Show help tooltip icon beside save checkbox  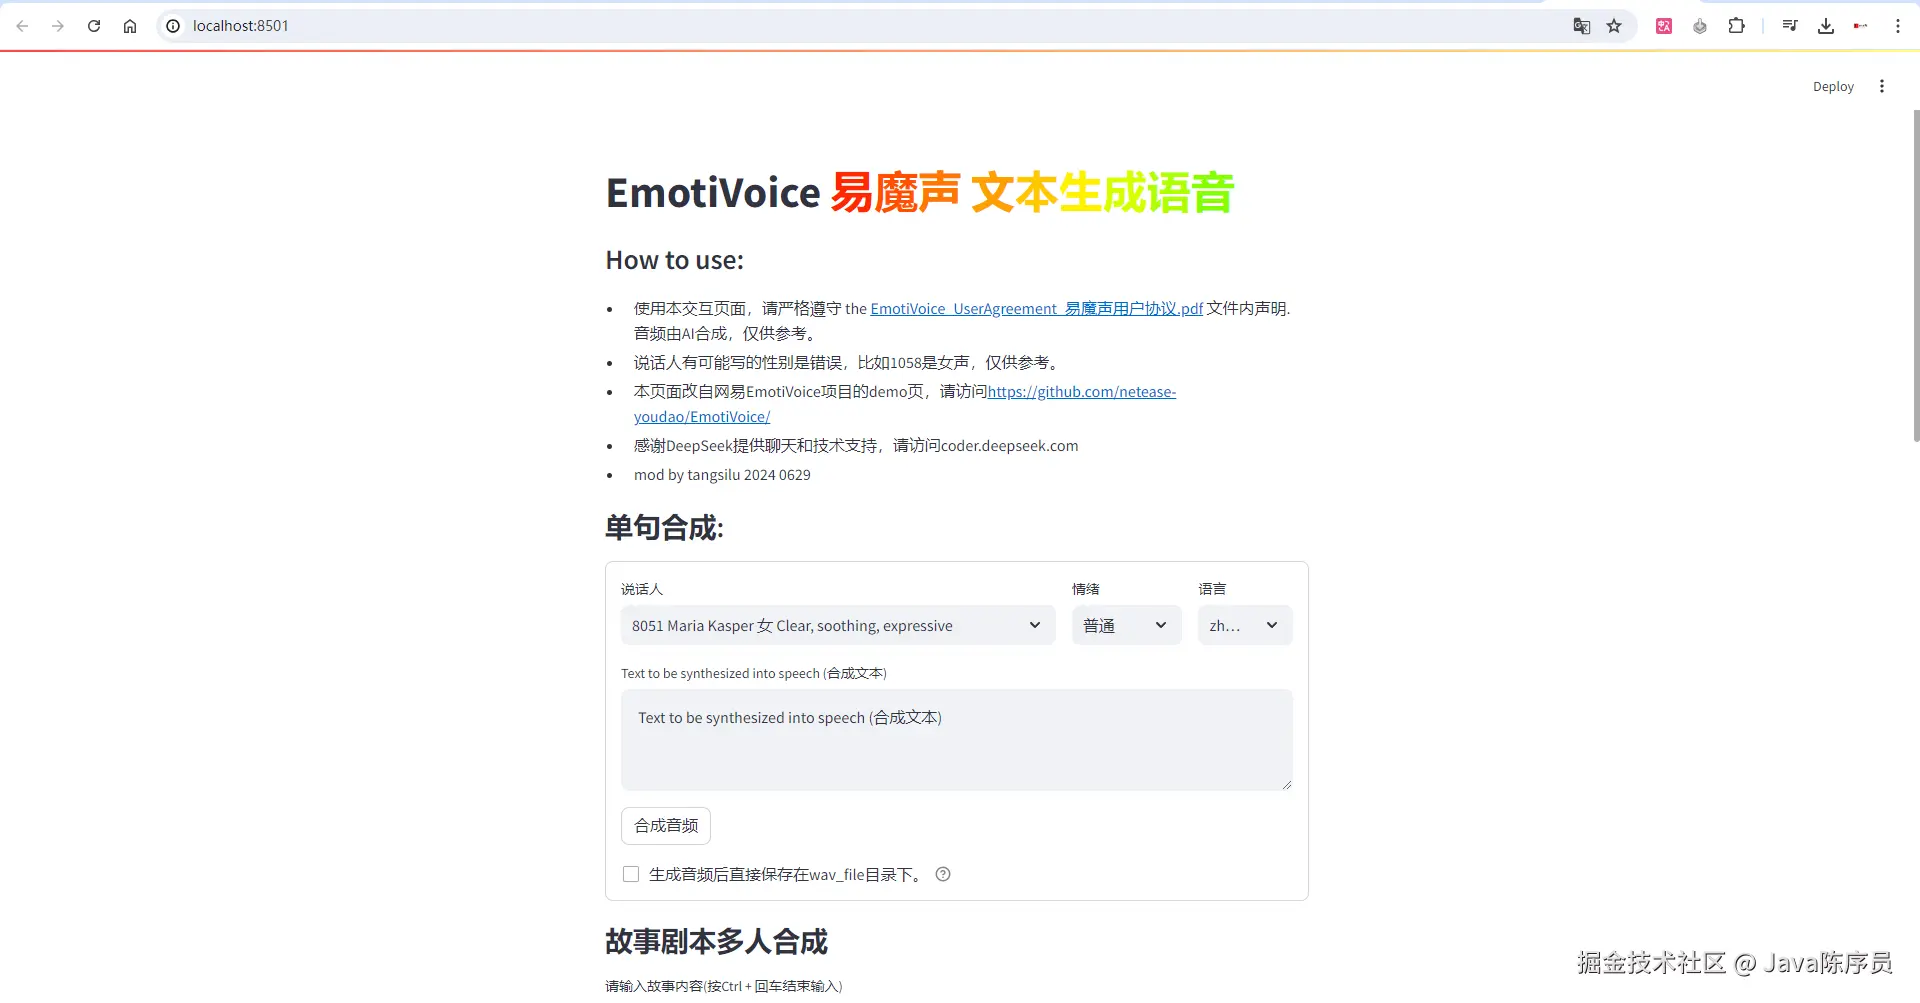tap(943, 874)
